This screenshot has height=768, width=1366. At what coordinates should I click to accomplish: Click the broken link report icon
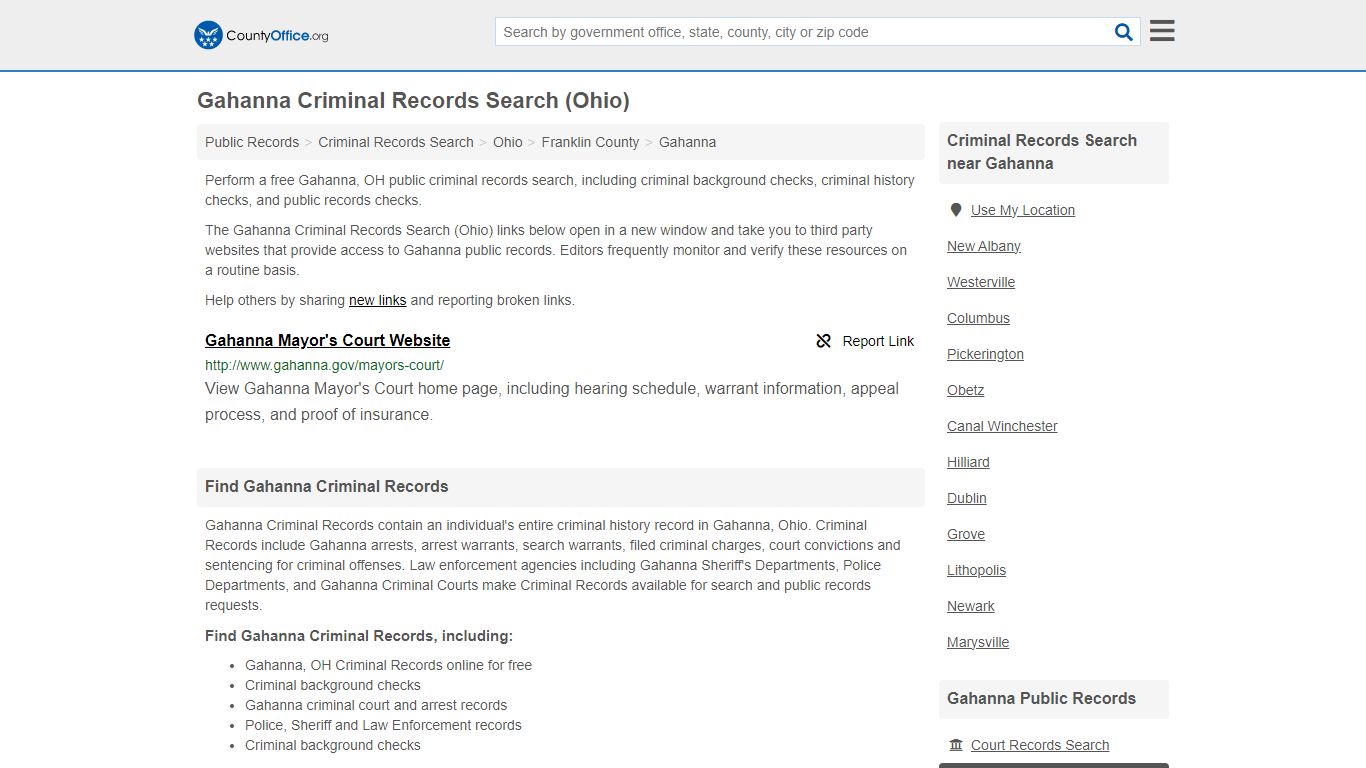point(824,341)
